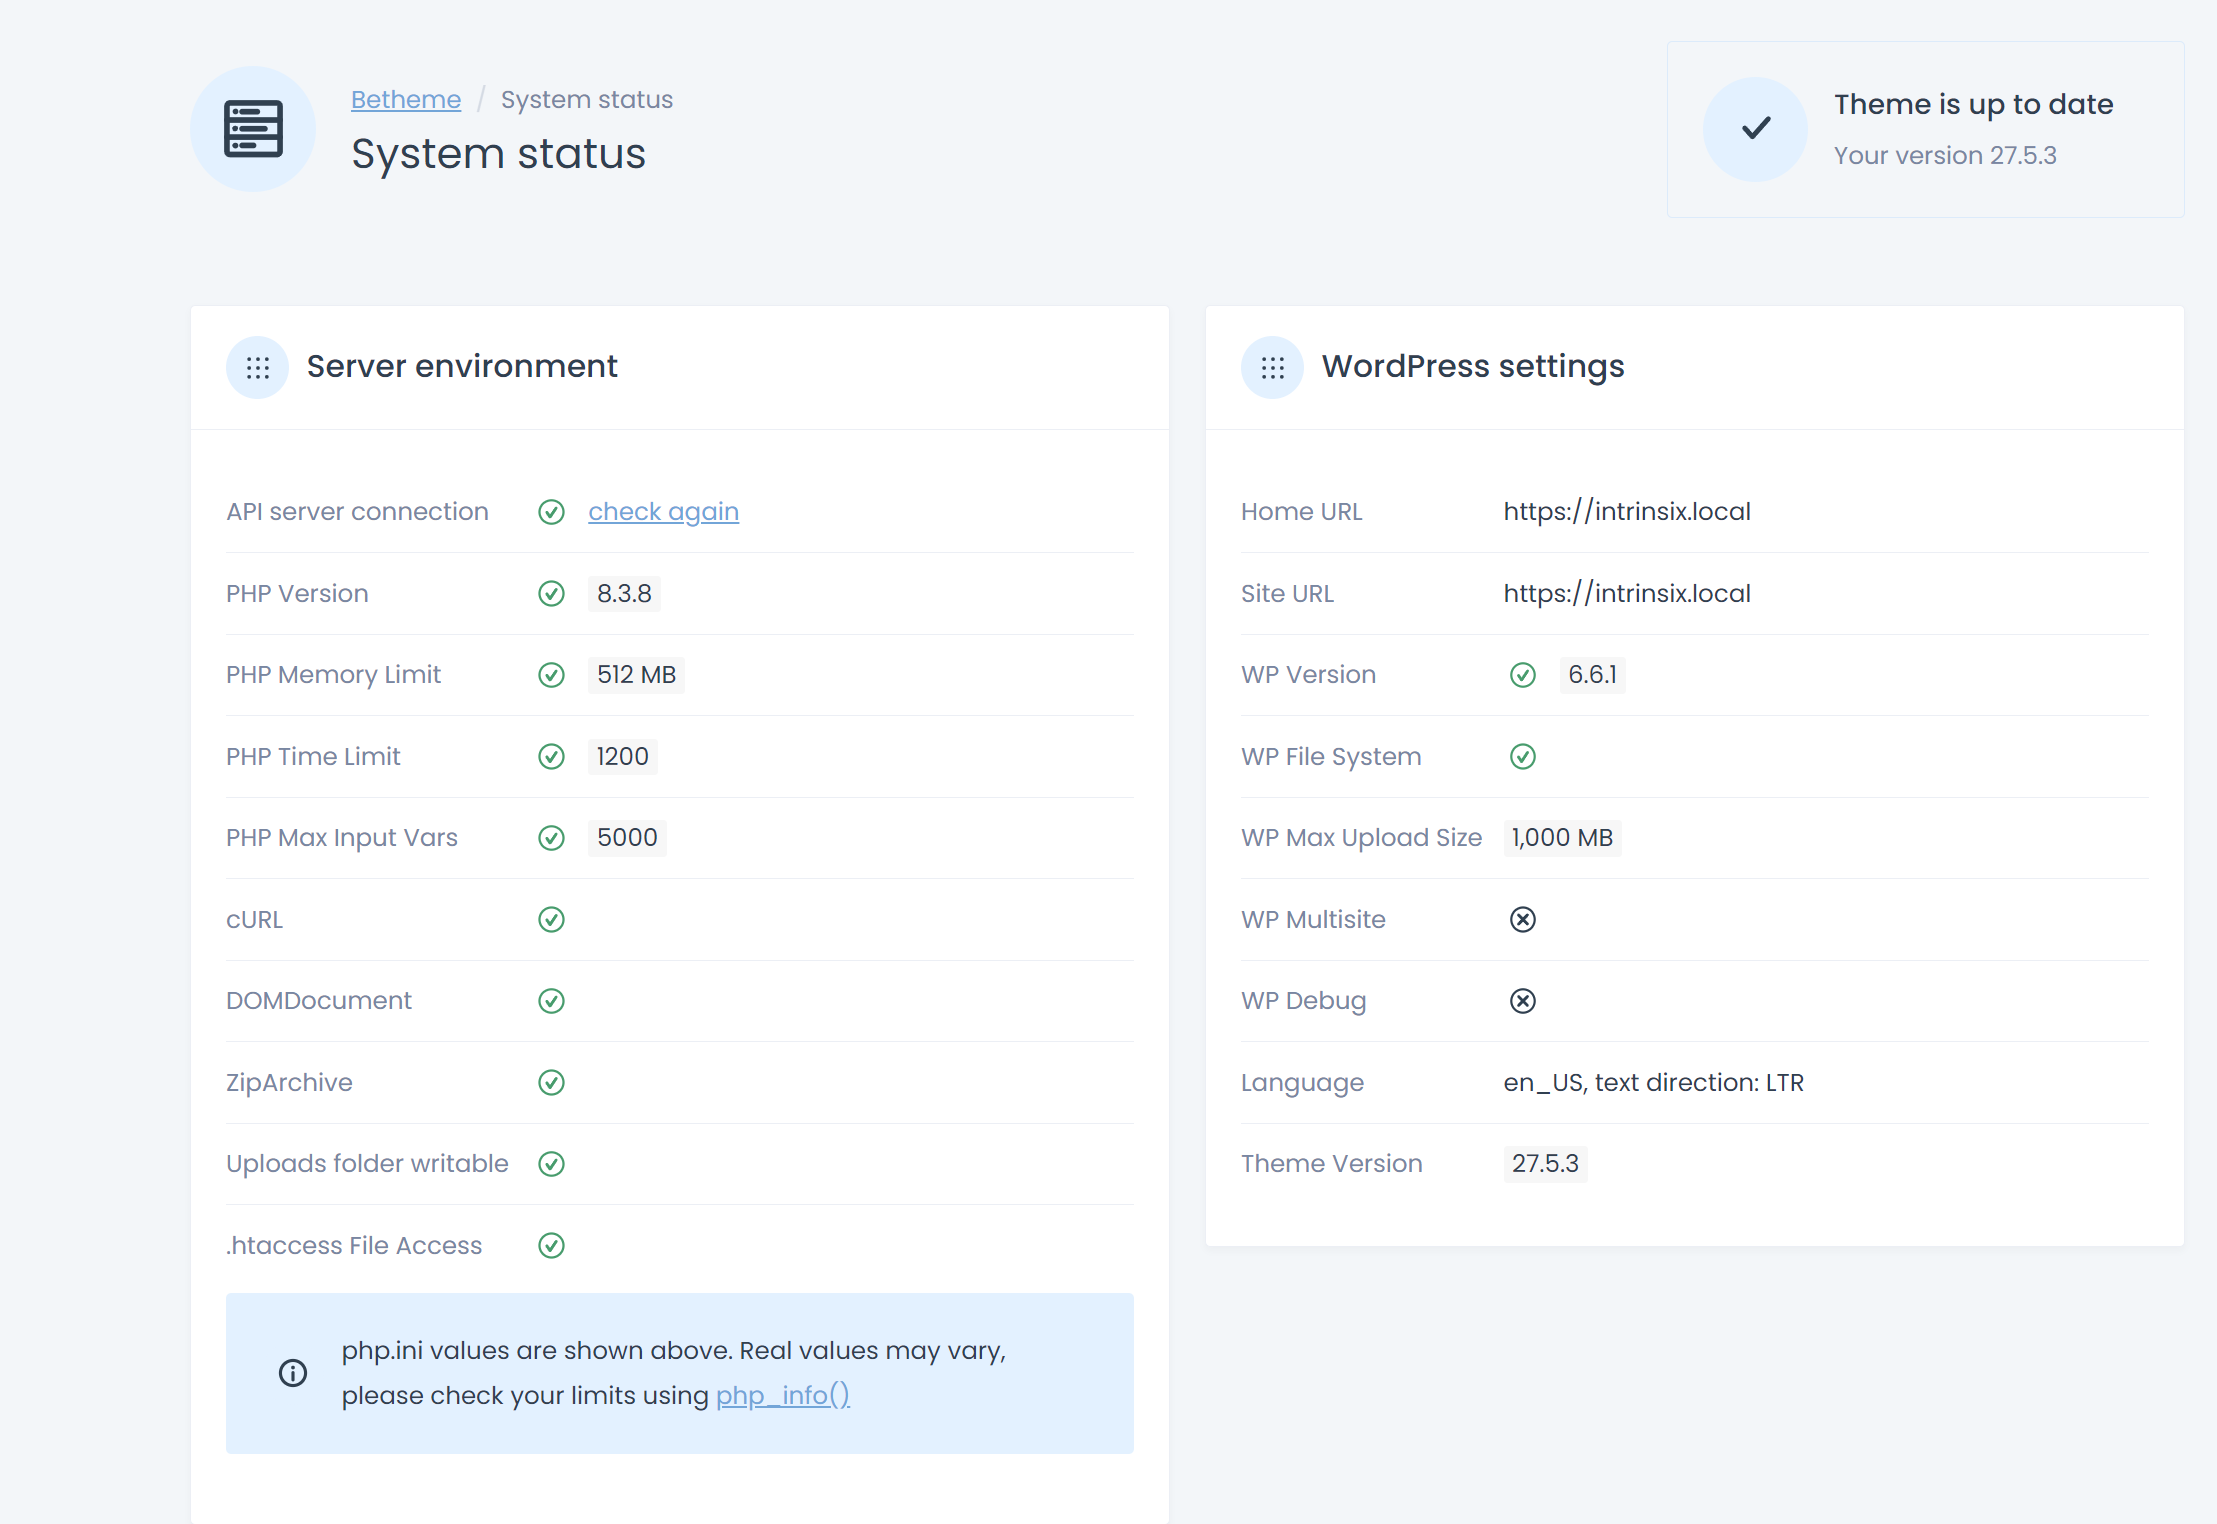Click the DOMDocument status check icon

tap(551, 1001)
